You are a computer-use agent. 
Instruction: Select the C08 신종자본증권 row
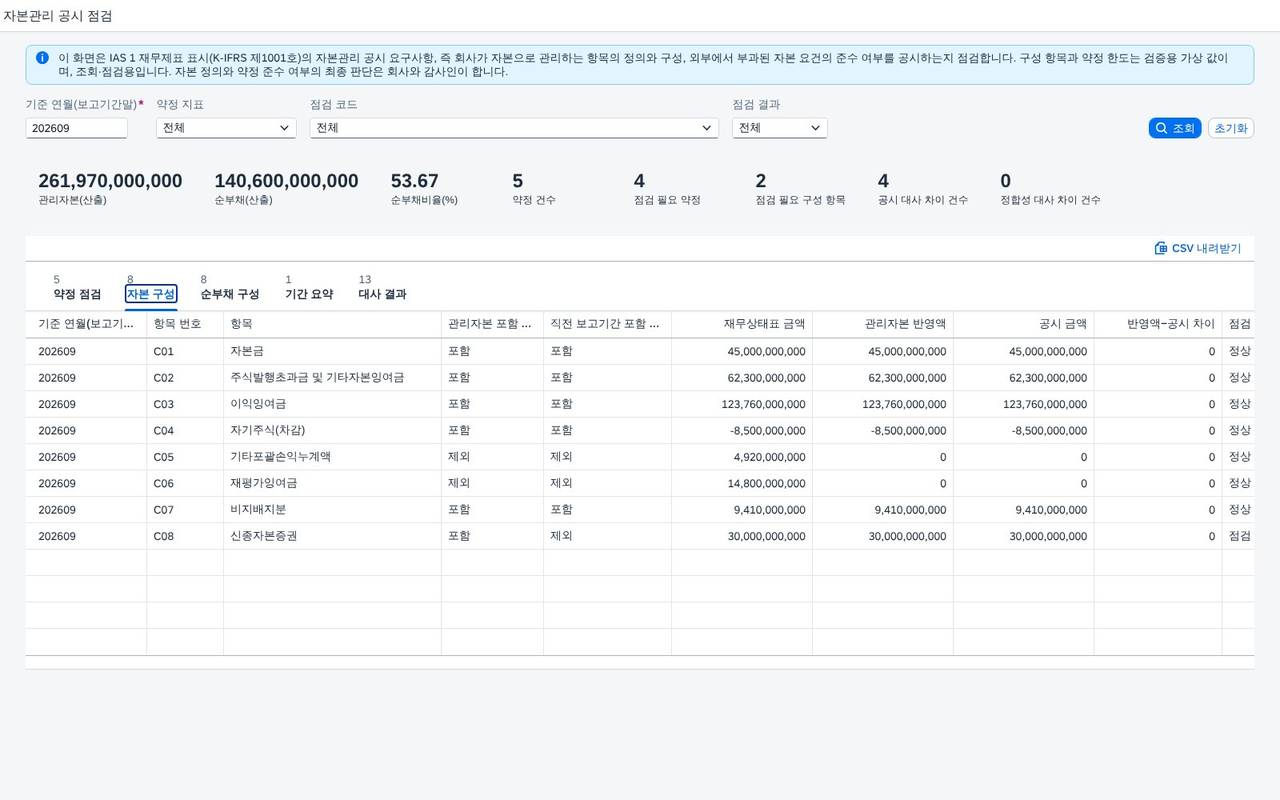point(640,536)
